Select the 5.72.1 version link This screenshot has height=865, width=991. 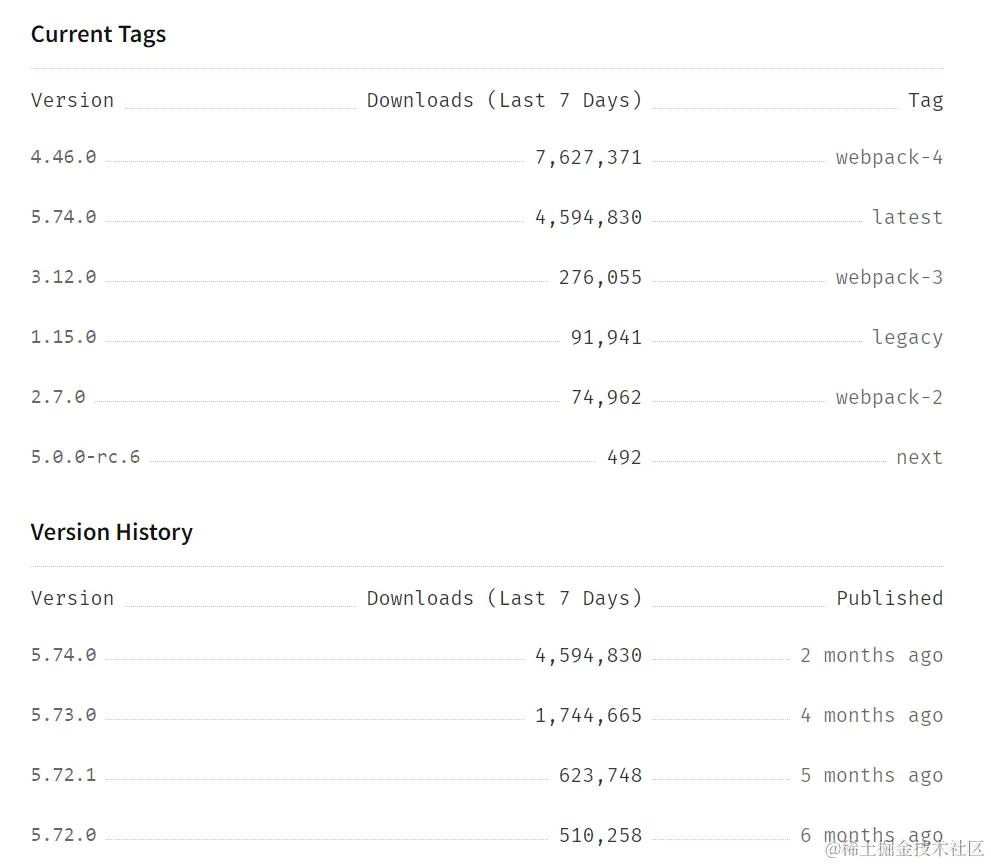[x=64, y=775]
